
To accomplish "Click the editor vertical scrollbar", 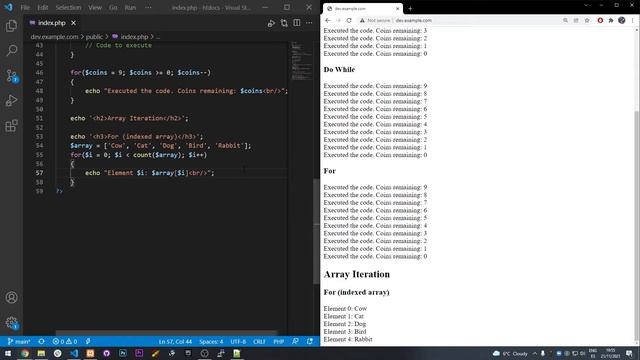I will (316, 231).
